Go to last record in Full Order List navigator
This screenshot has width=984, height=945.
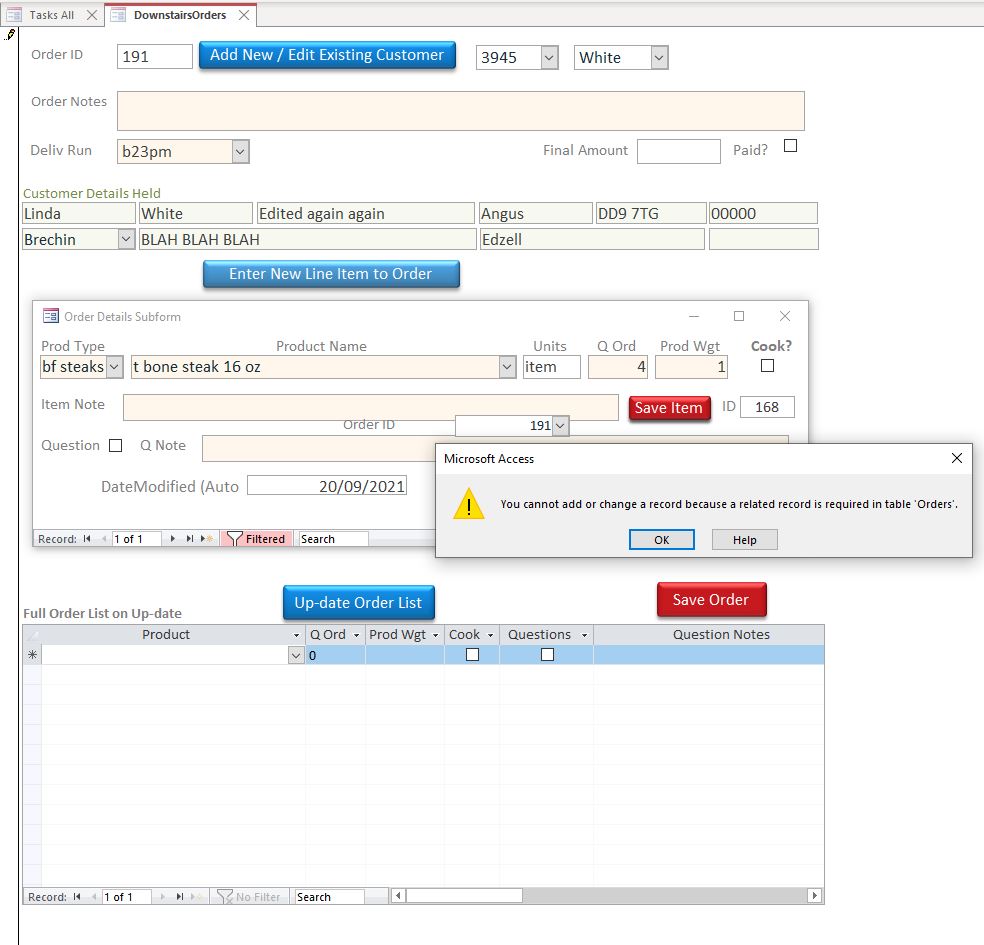[179, 897]
